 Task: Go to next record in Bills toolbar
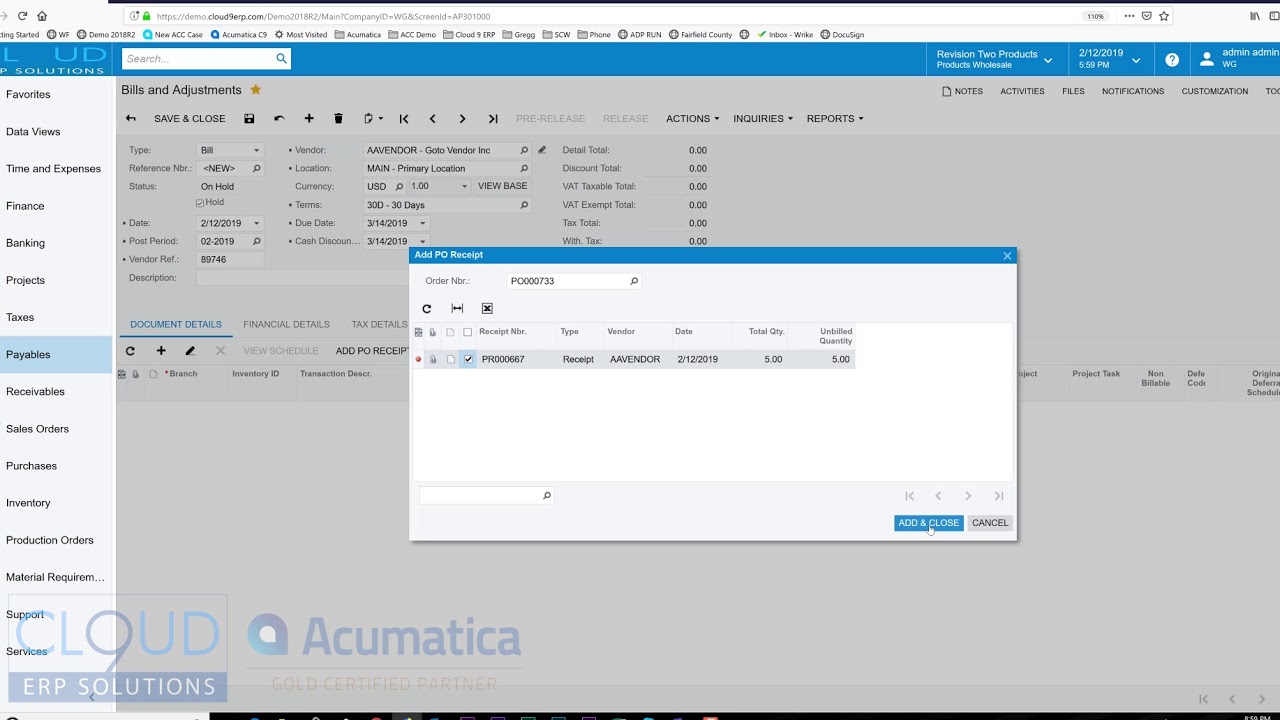(x=462, y=119)
